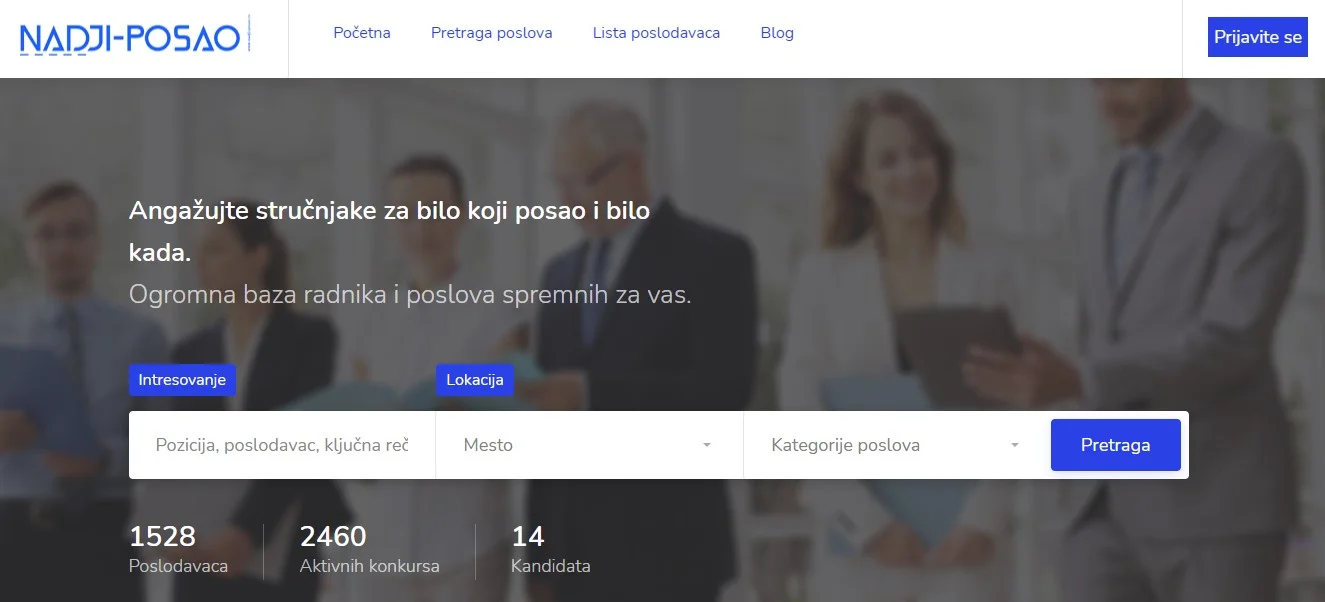The width and height of the screenshot is (1325, 602).
Task: Click the arrow icon in Mesto field
Action: 707,445
